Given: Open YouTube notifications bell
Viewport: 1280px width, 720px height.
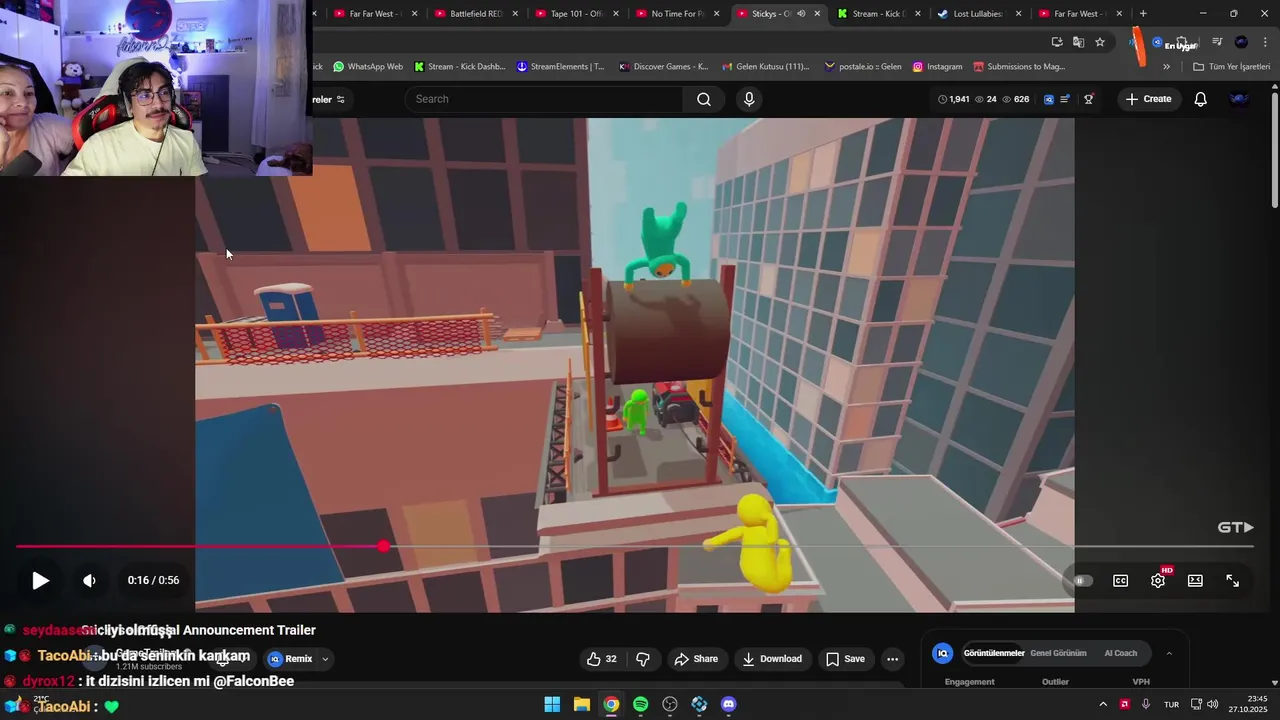Looking at the screenshot, I should tap(1201, 99).
